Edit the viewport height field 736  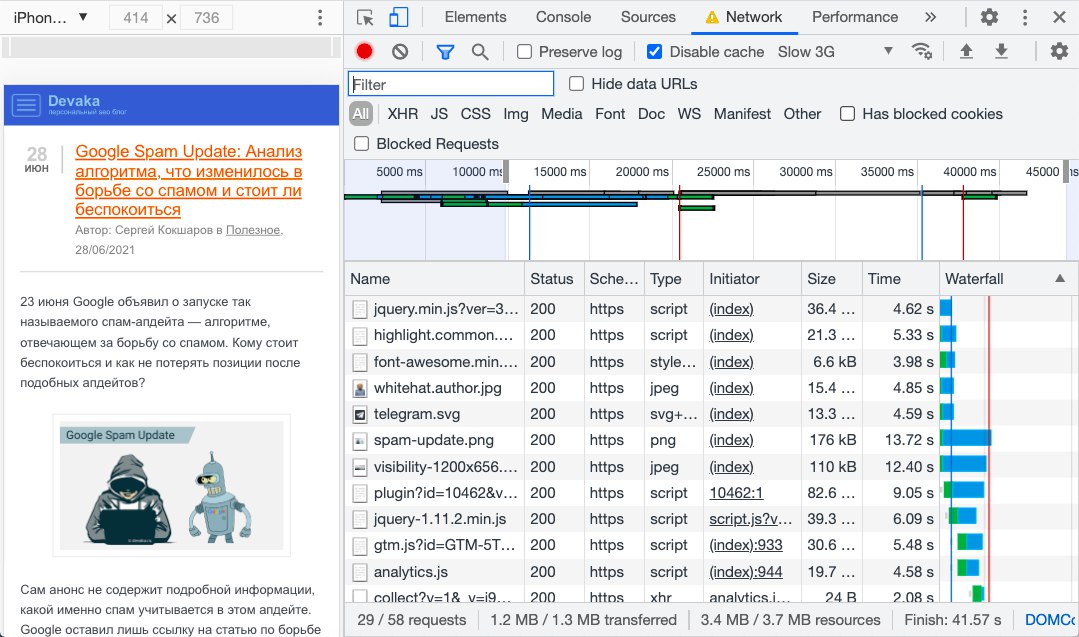click(206, 18)
